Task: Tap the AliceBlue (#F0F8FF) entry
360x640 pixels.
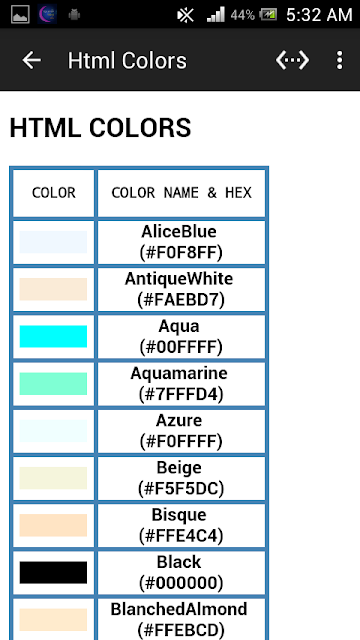Action: pos(181,242)
